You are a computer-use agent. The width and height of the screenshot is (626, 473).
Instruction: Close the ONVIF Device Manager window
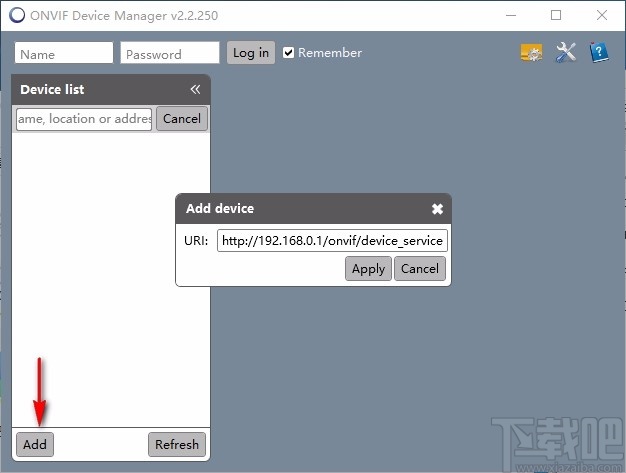602,16
